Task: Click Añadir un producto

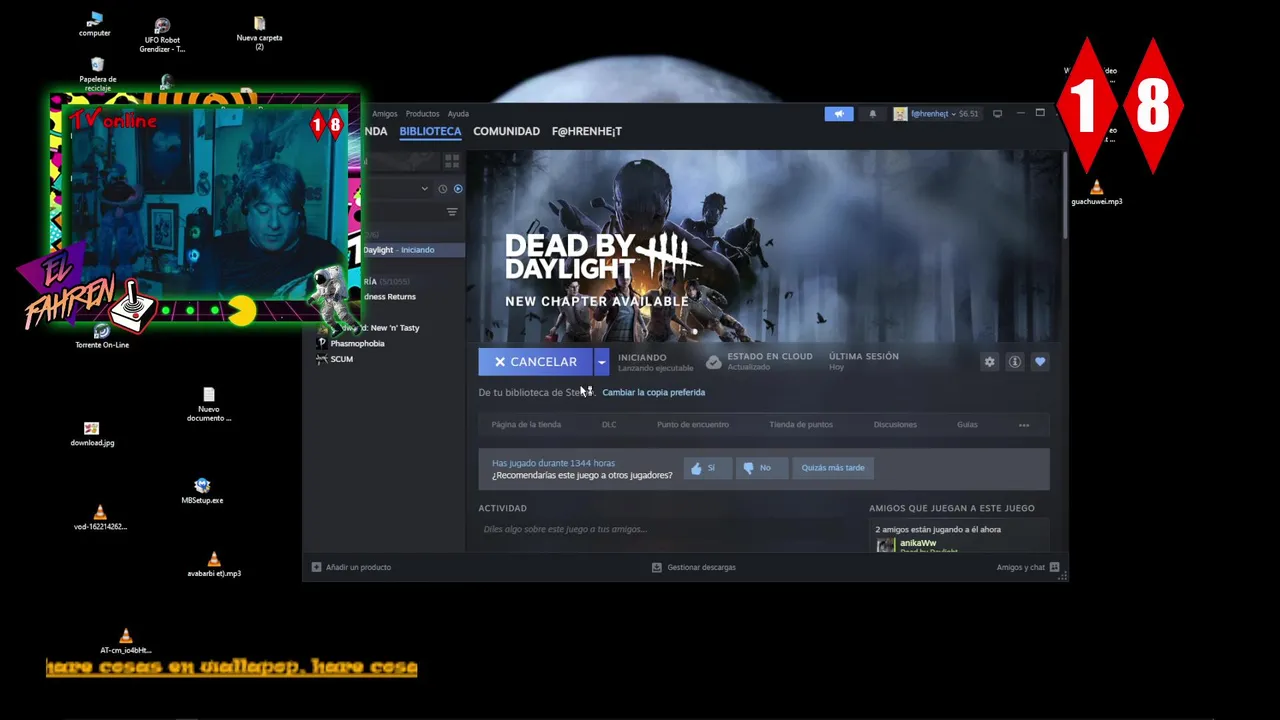Action: [352, 567]
